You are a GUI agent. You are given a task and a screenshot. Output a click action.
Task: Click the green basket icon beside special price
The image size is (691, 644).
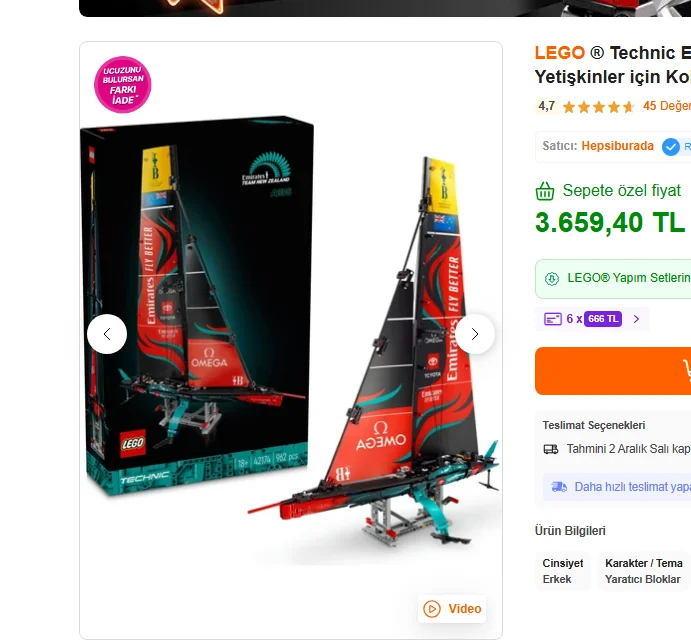545,191
